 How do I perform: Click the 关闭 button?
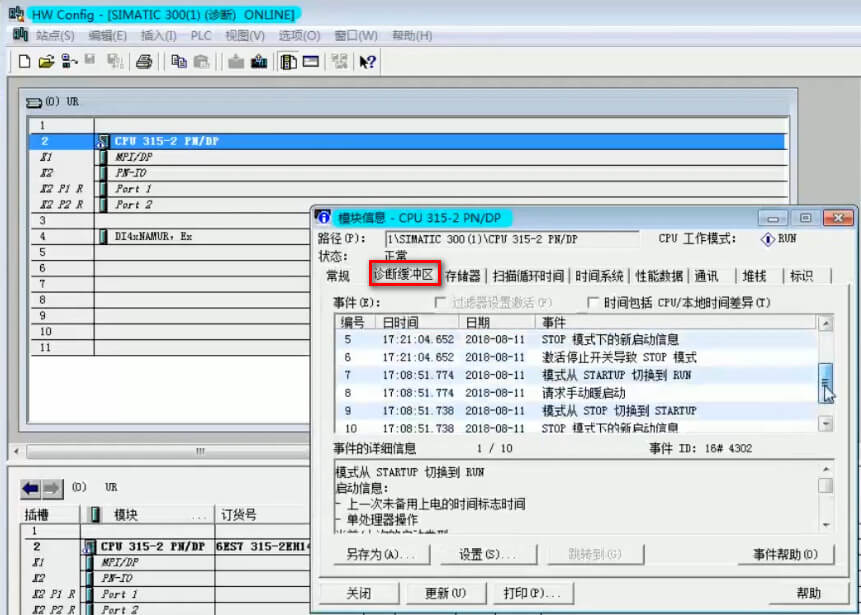pyautogui.click(x=359, y=593)
